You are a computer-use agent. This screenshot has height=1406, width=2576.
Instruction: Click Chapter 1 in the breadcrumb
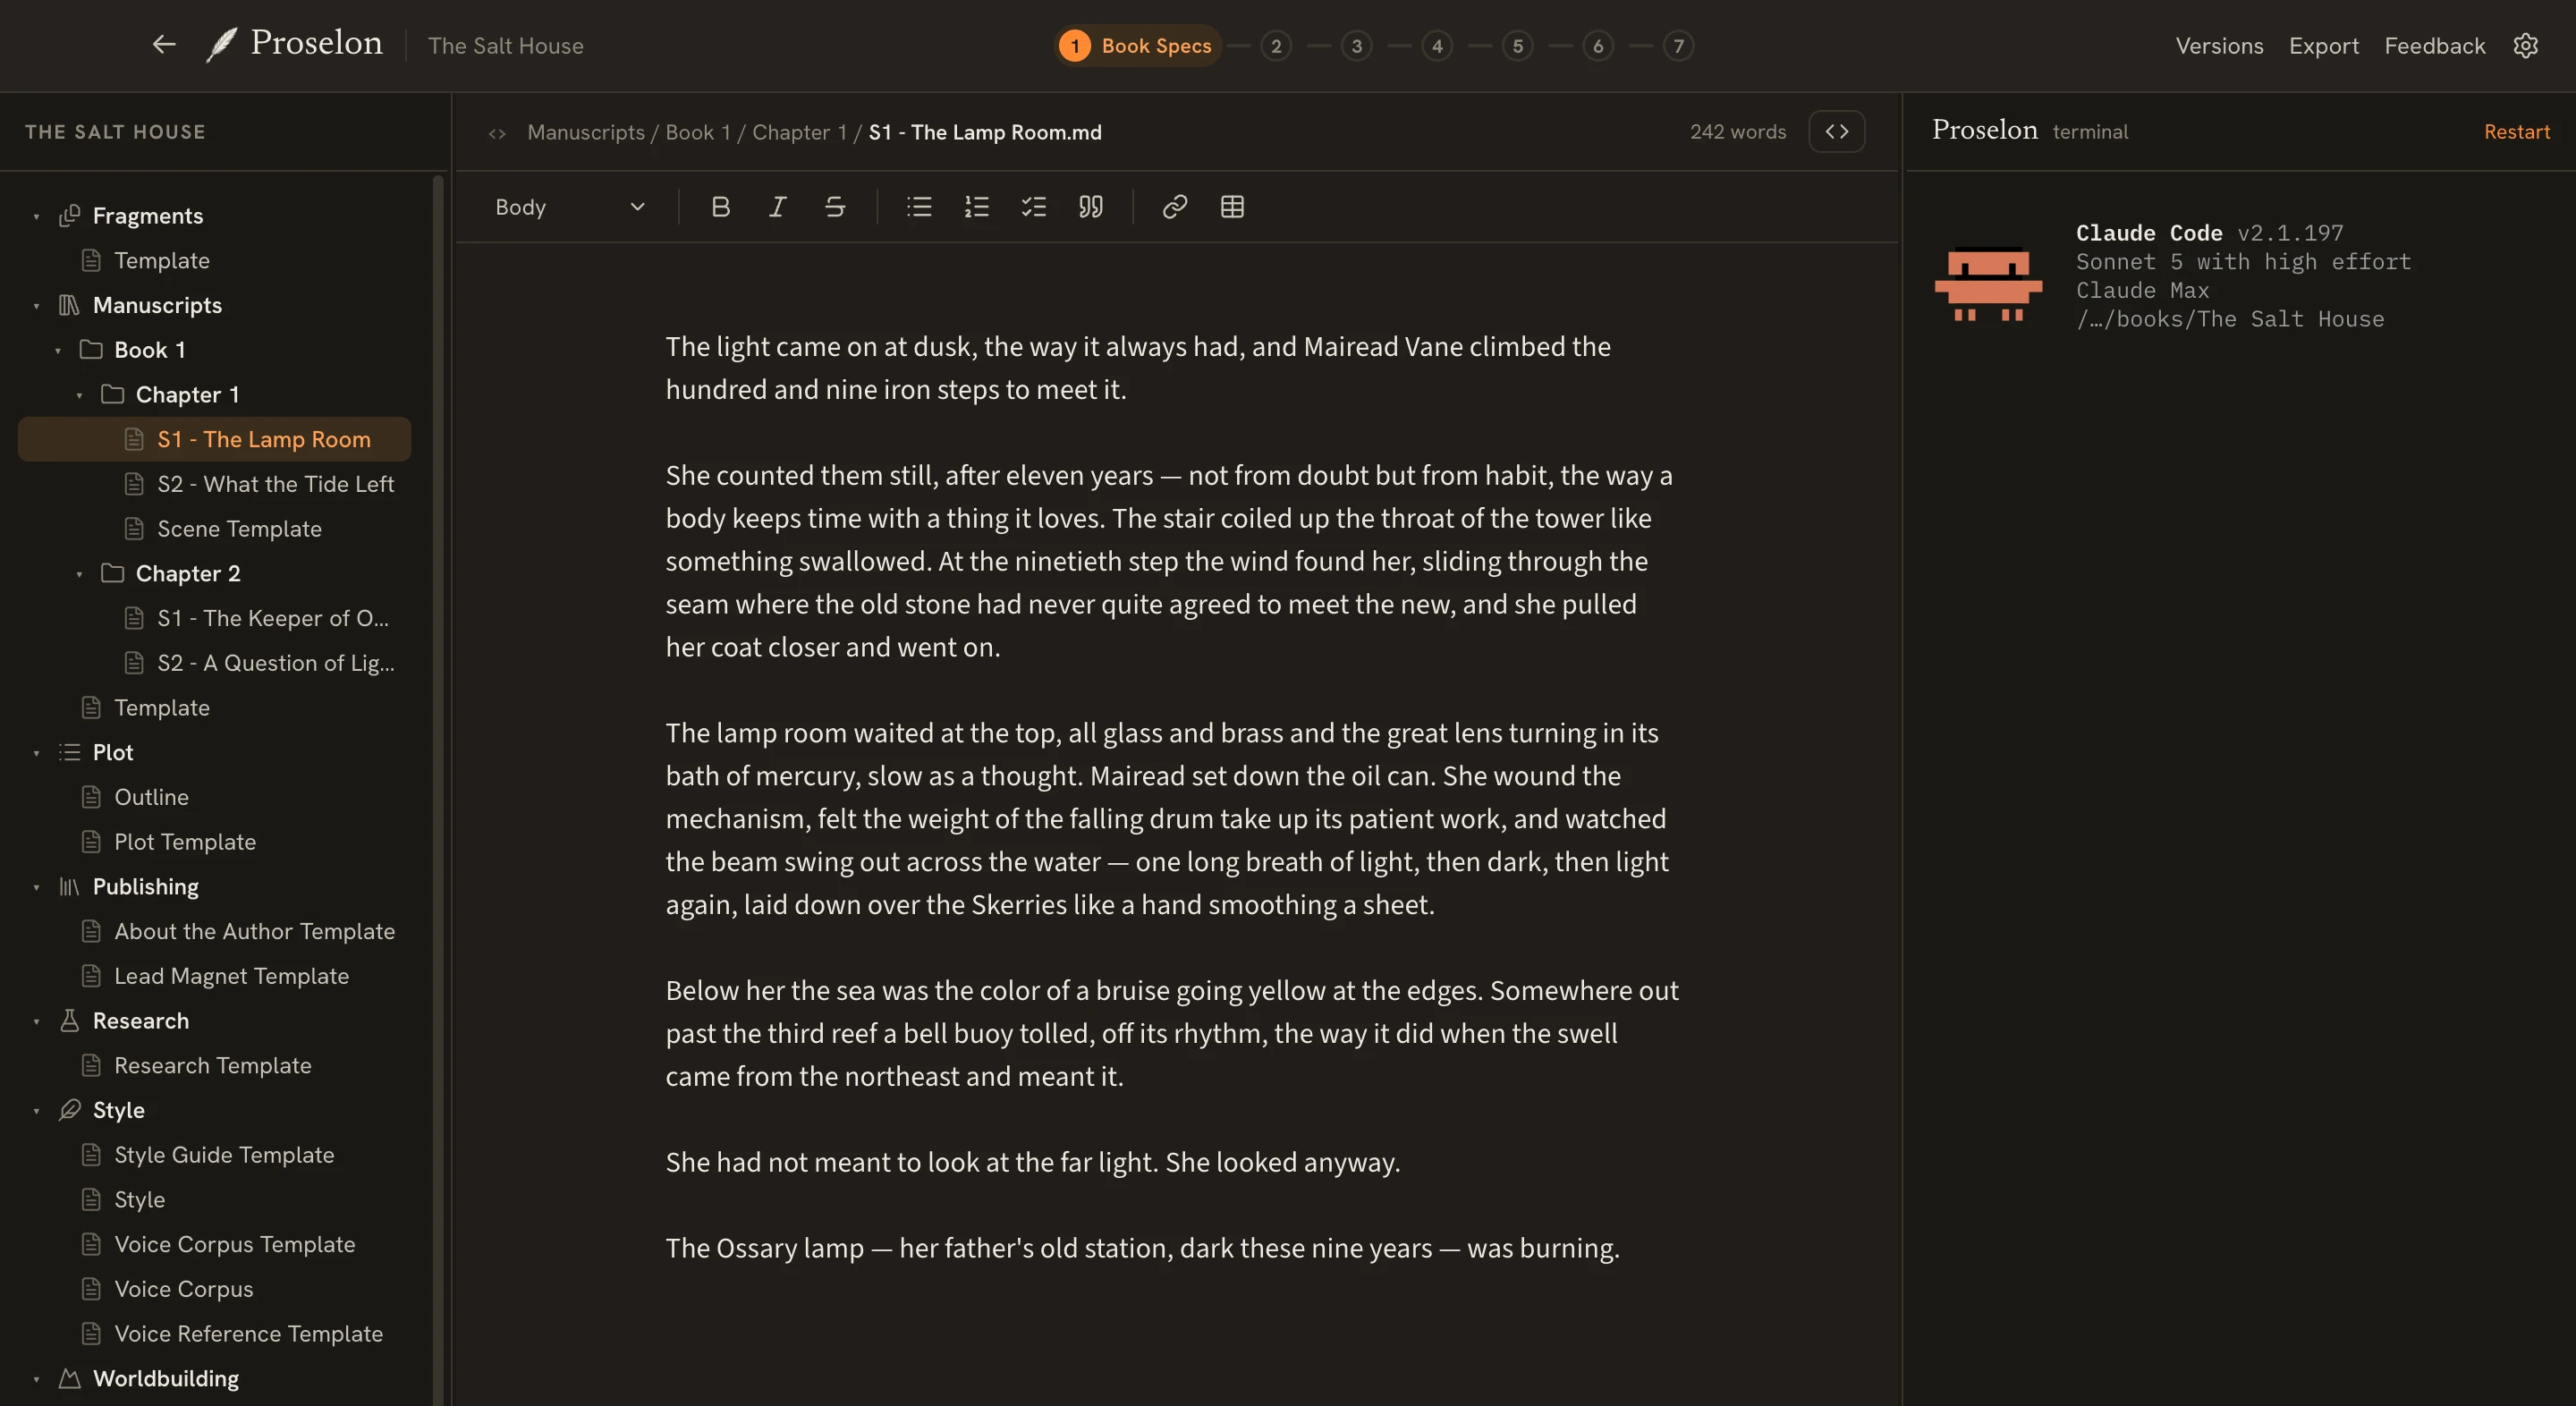[x=799, y=132]
